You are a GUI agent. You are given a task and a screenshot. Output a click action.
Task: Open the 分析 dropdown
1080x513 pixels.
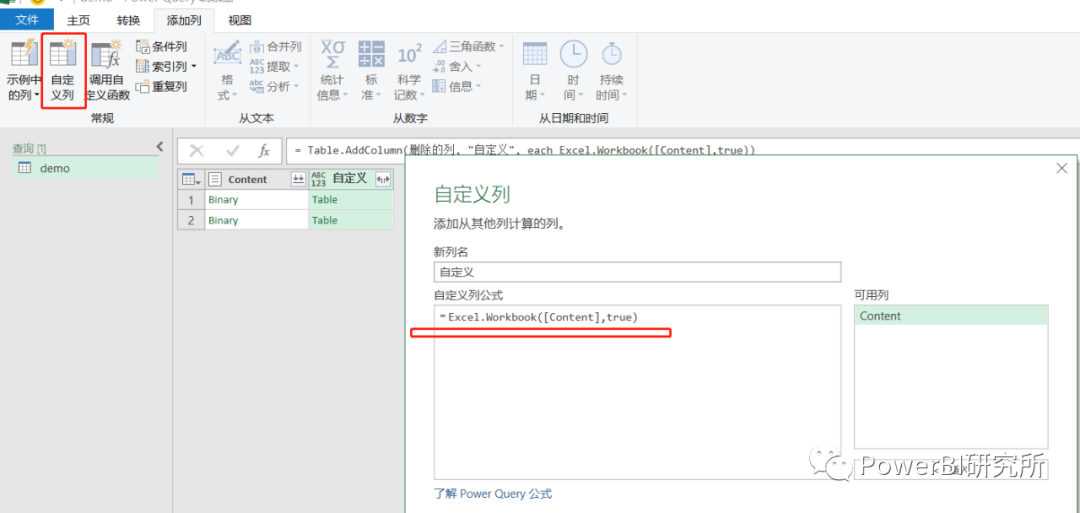[x=275, y=87]
